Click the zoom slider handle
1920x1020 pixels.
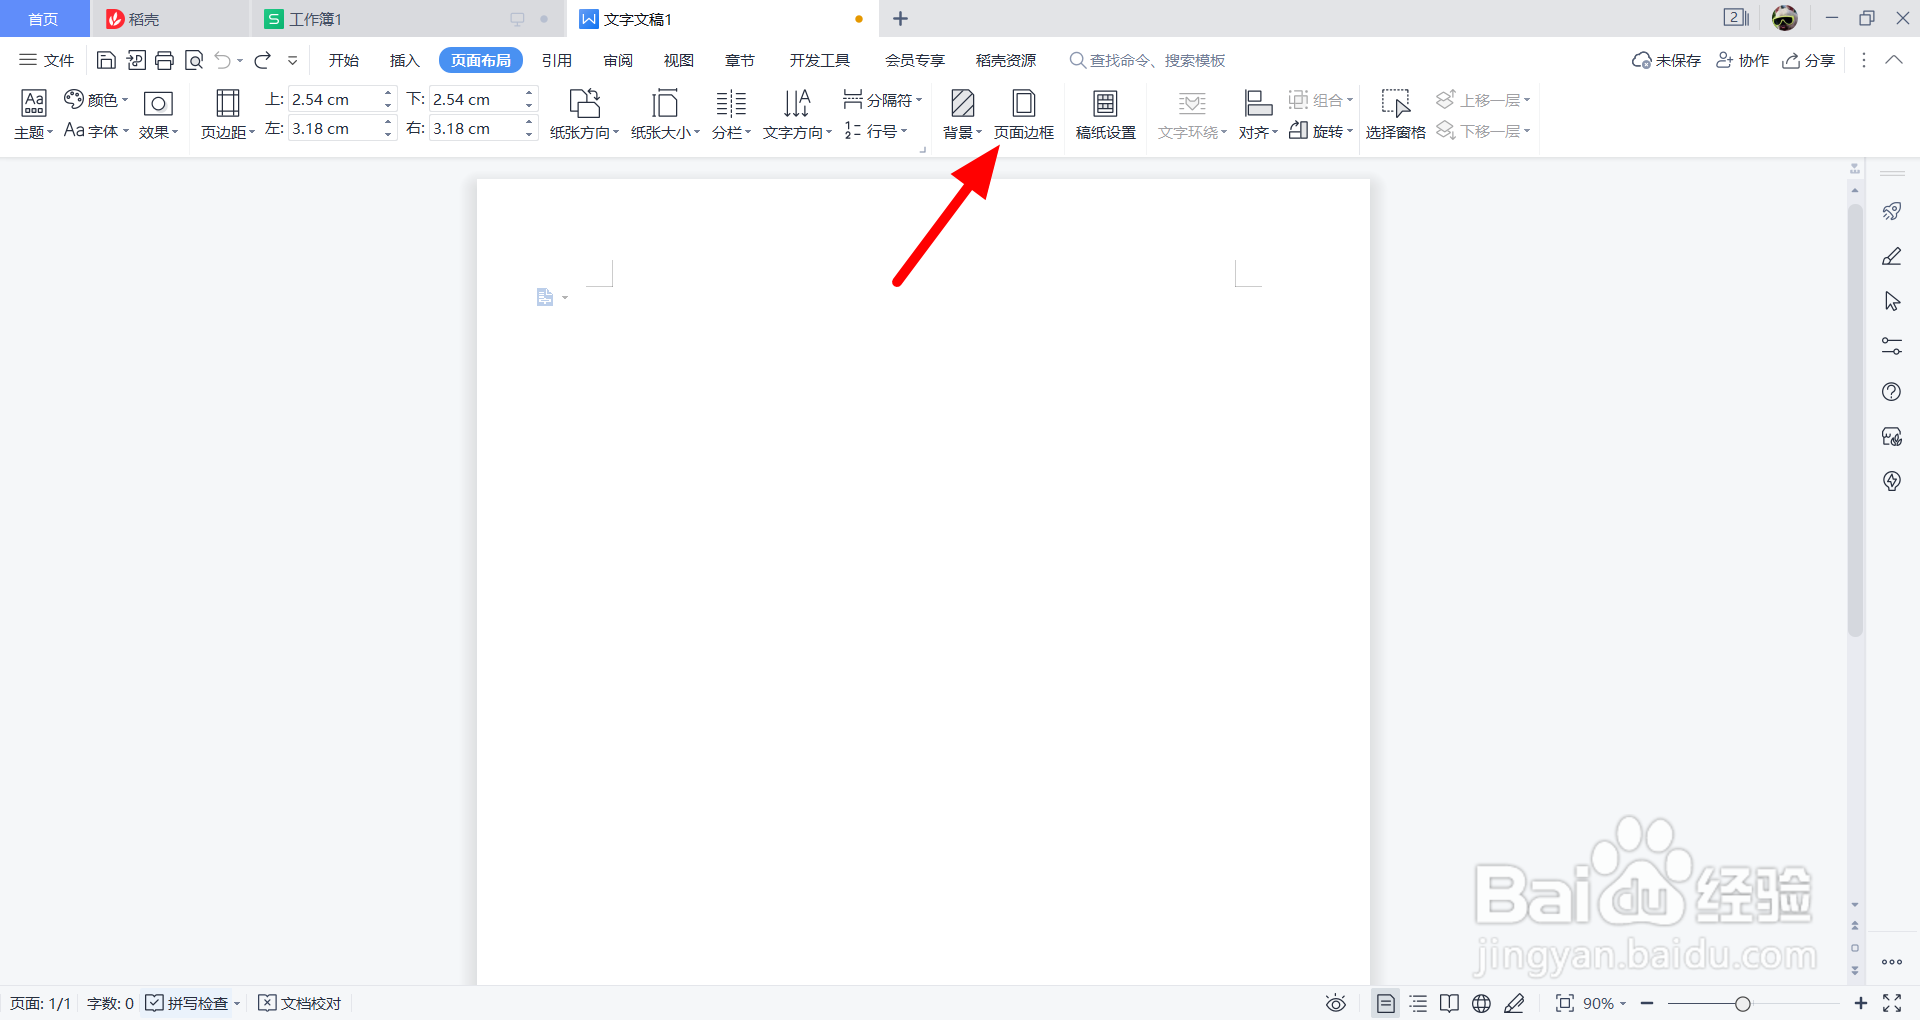1743,1003
